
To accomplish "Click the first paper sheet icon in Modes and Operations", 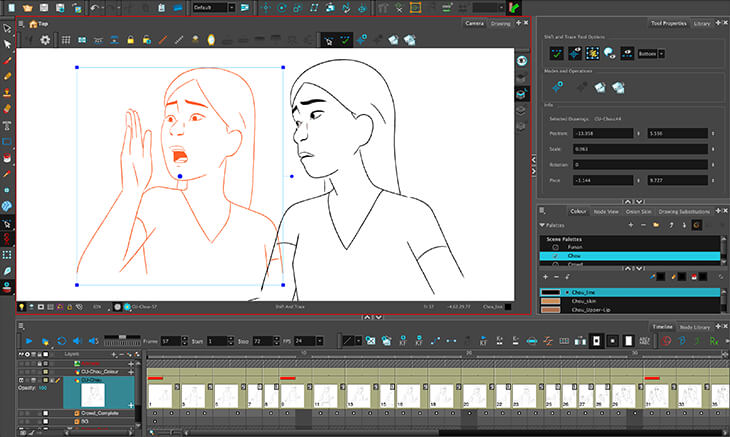I will [600, 87].
